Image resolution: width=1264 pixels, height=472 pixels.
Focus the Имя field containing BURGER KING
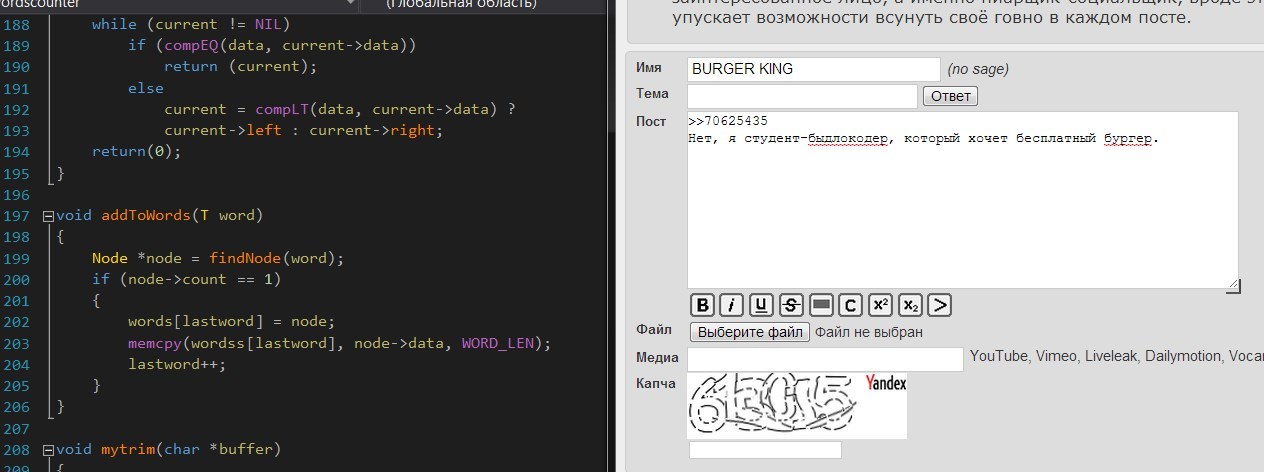814,69
